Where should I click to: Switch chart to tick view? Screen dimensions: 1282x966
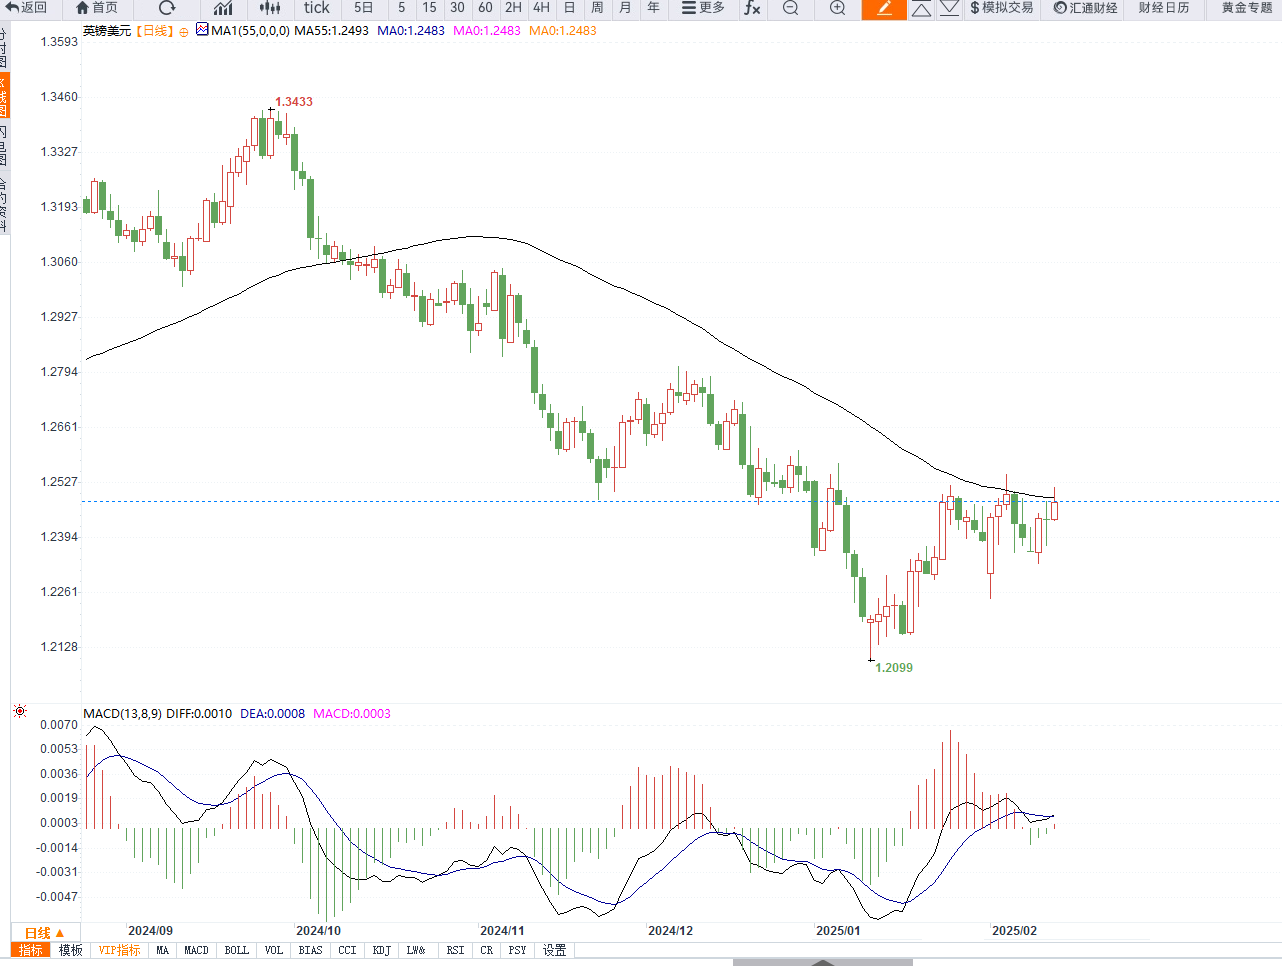(x=317, y=8)
